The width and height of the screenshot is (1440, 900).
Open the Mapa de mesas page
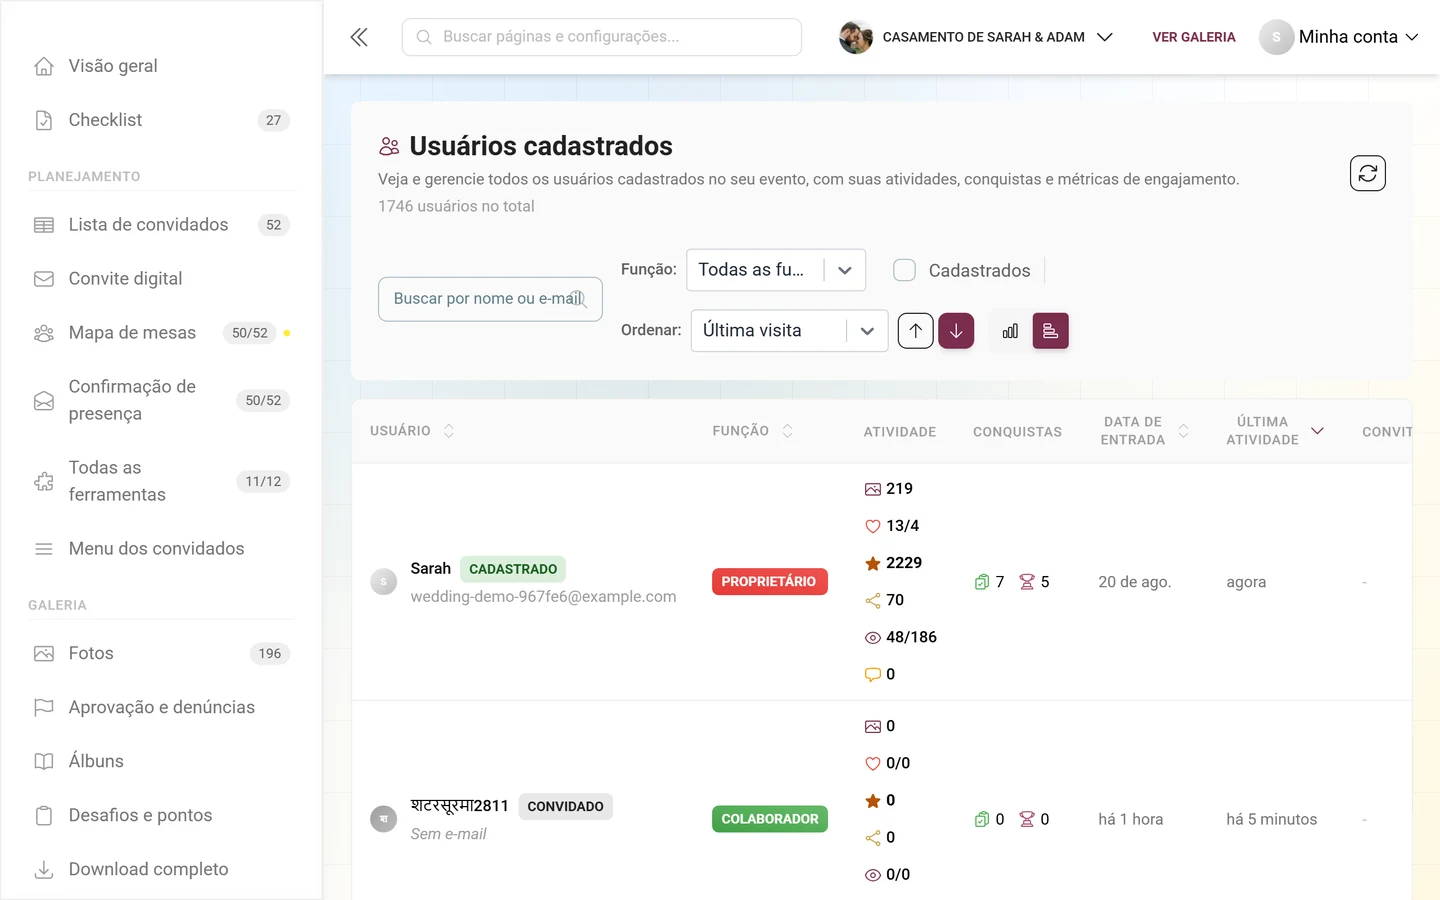(161, 333)
